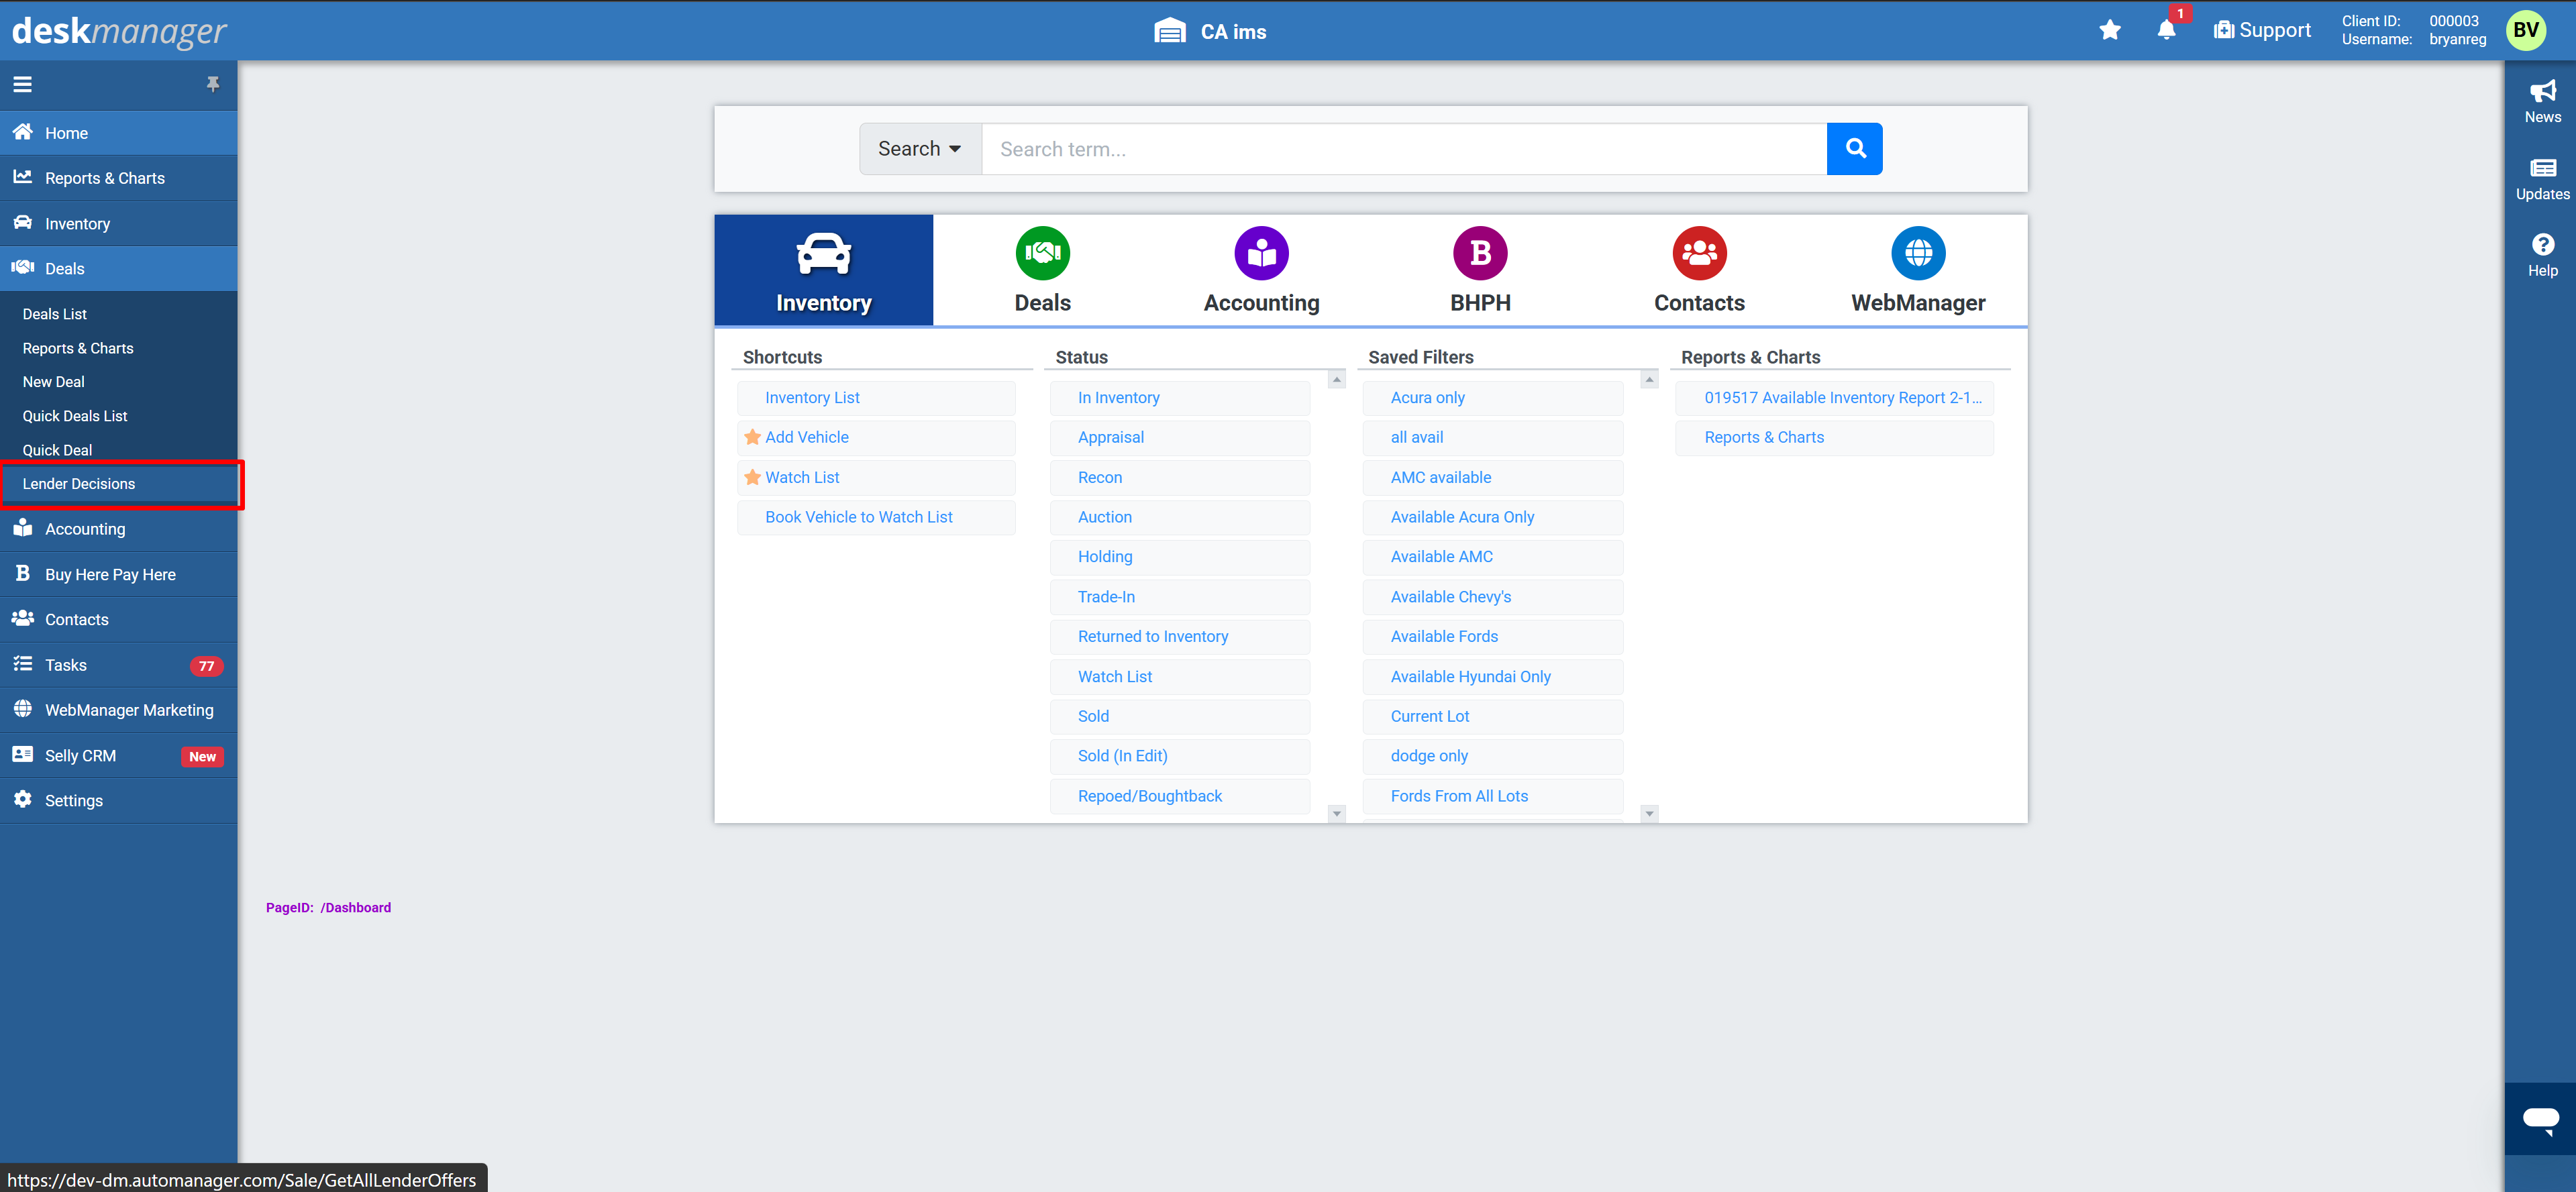Open Reports & Charts under Deals submenu
Viewport: 2576px width, 1192px height.
119,348
